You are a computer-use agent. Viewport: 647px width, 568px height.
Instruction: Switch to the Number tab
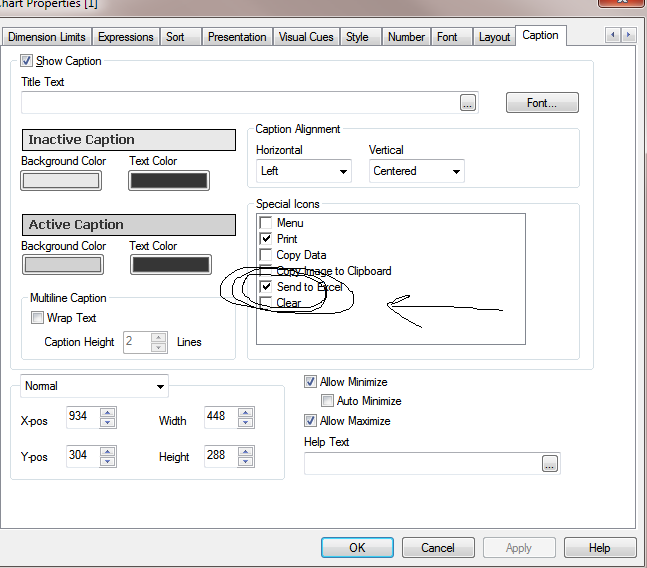coord(406,37)
